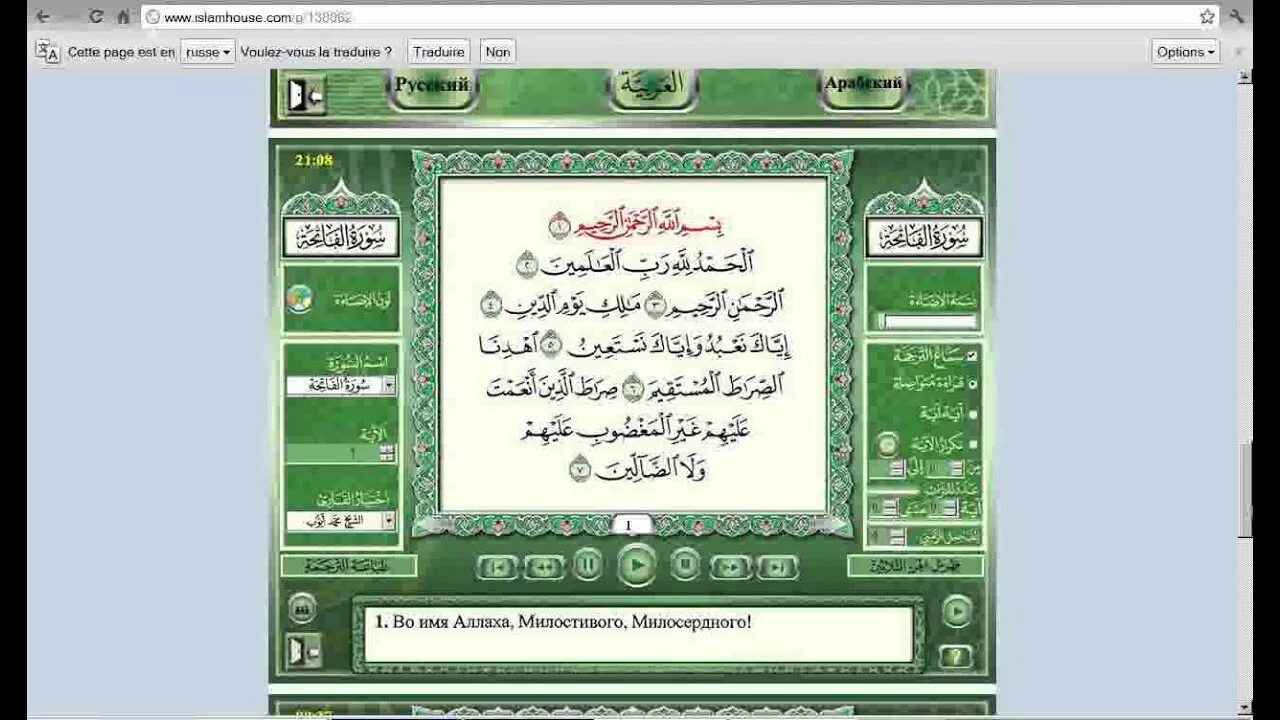Viewport: 1280px width, 720px height.
Task: Click the scrollbar up arrow
Action: pyautogui.click(x=1245, y=76)
